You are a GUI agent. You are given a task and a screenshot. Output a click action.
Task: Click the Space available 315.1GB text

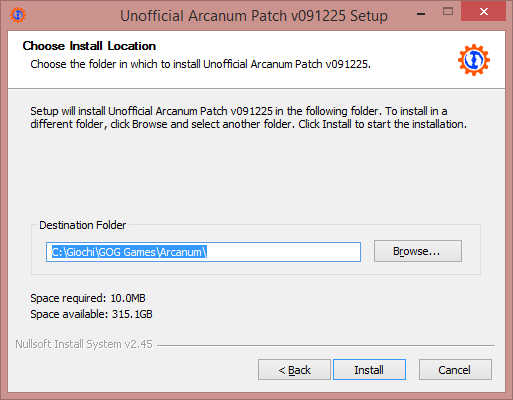click(91, 314)
